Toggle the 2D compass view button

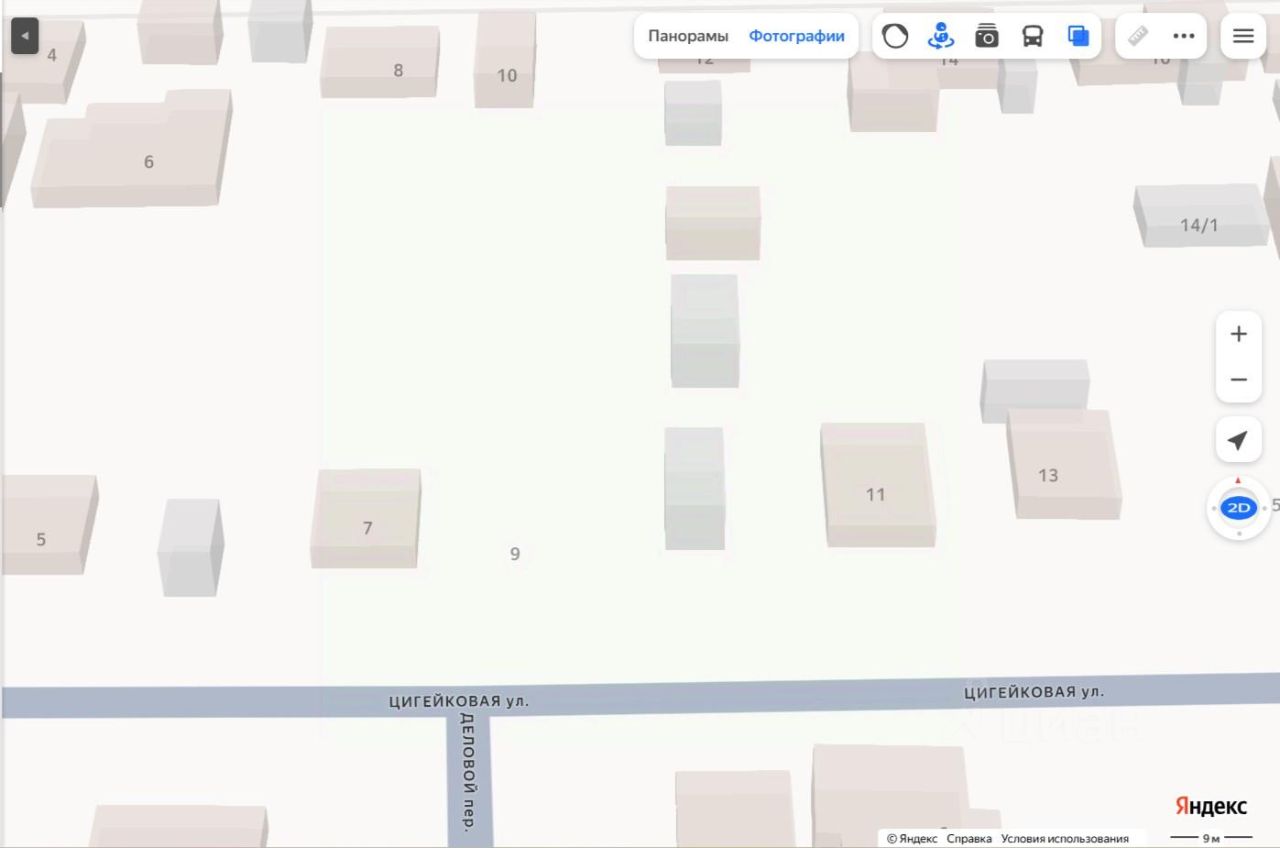coord(1239,508)
